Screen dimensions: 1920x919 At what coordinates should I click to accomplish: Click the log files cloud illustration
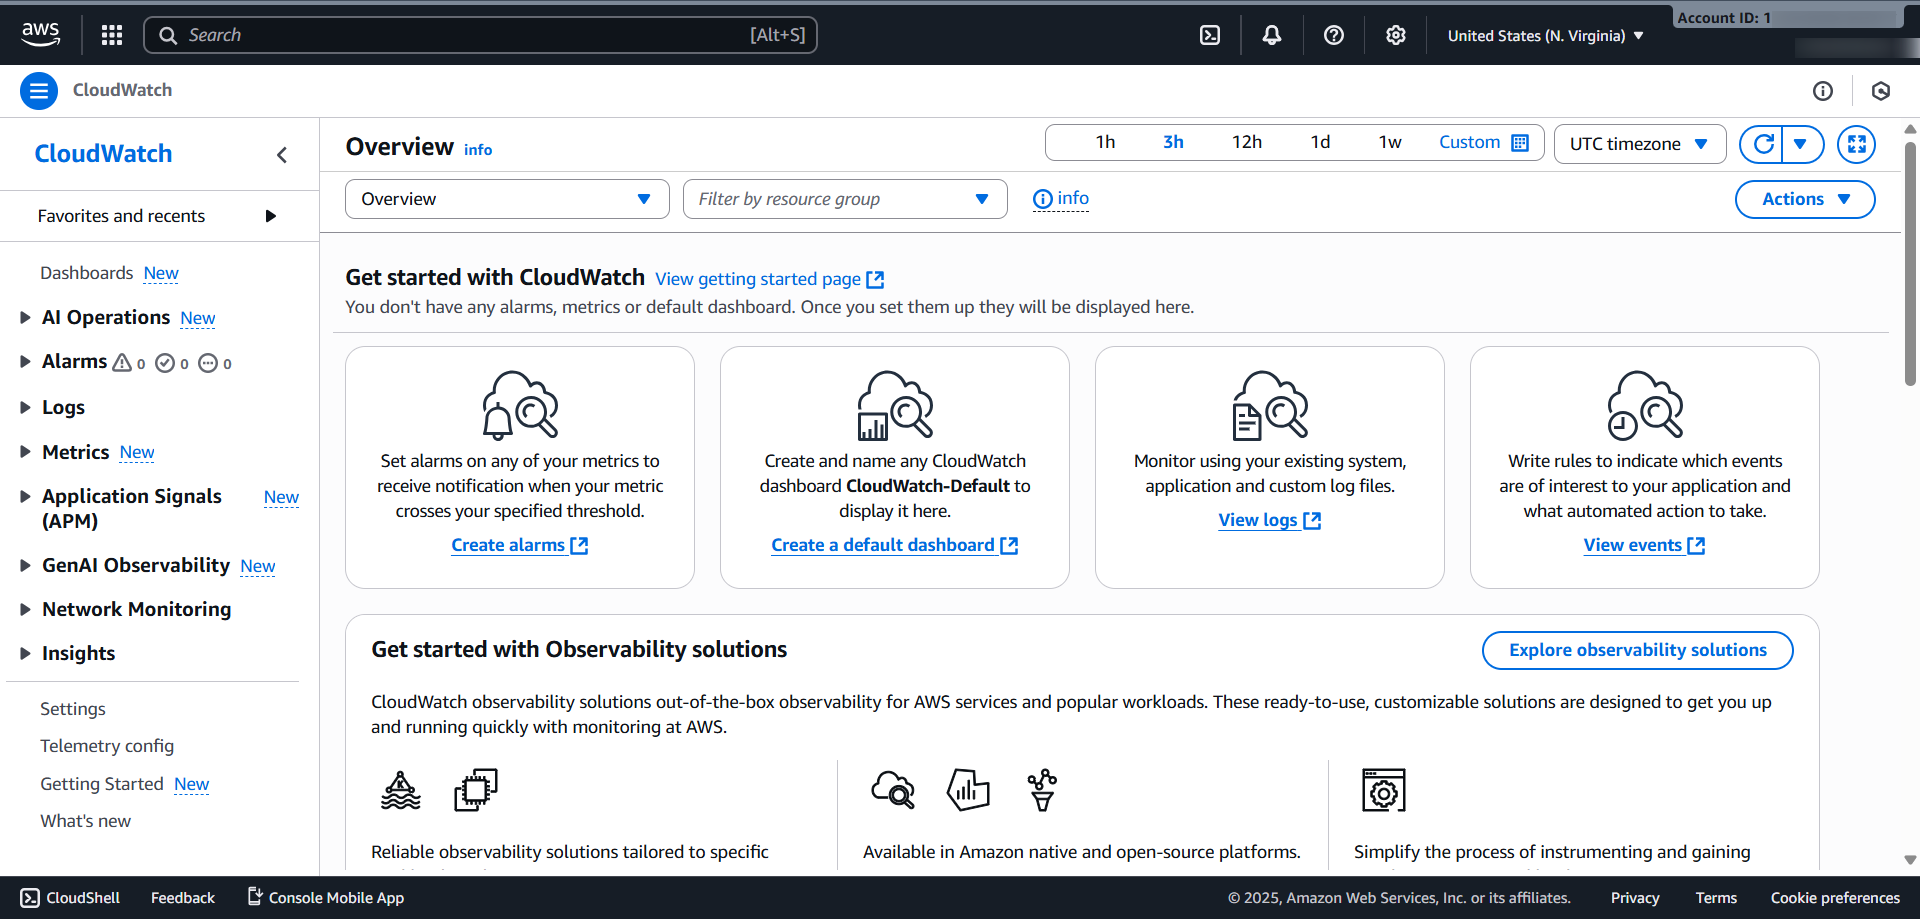click(1270, 404)
